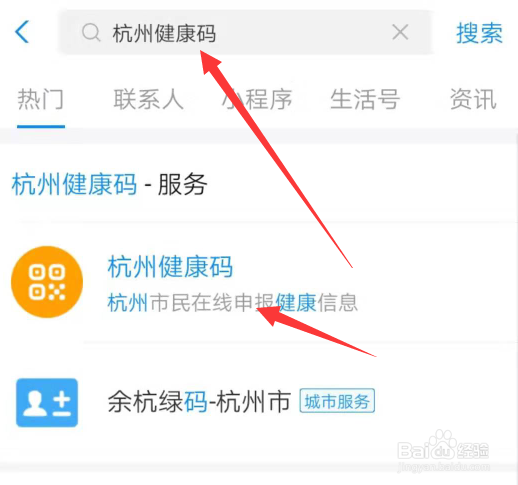
Task: Click the jingyan.baidu.com watermark text
Action: coord(444,467)
